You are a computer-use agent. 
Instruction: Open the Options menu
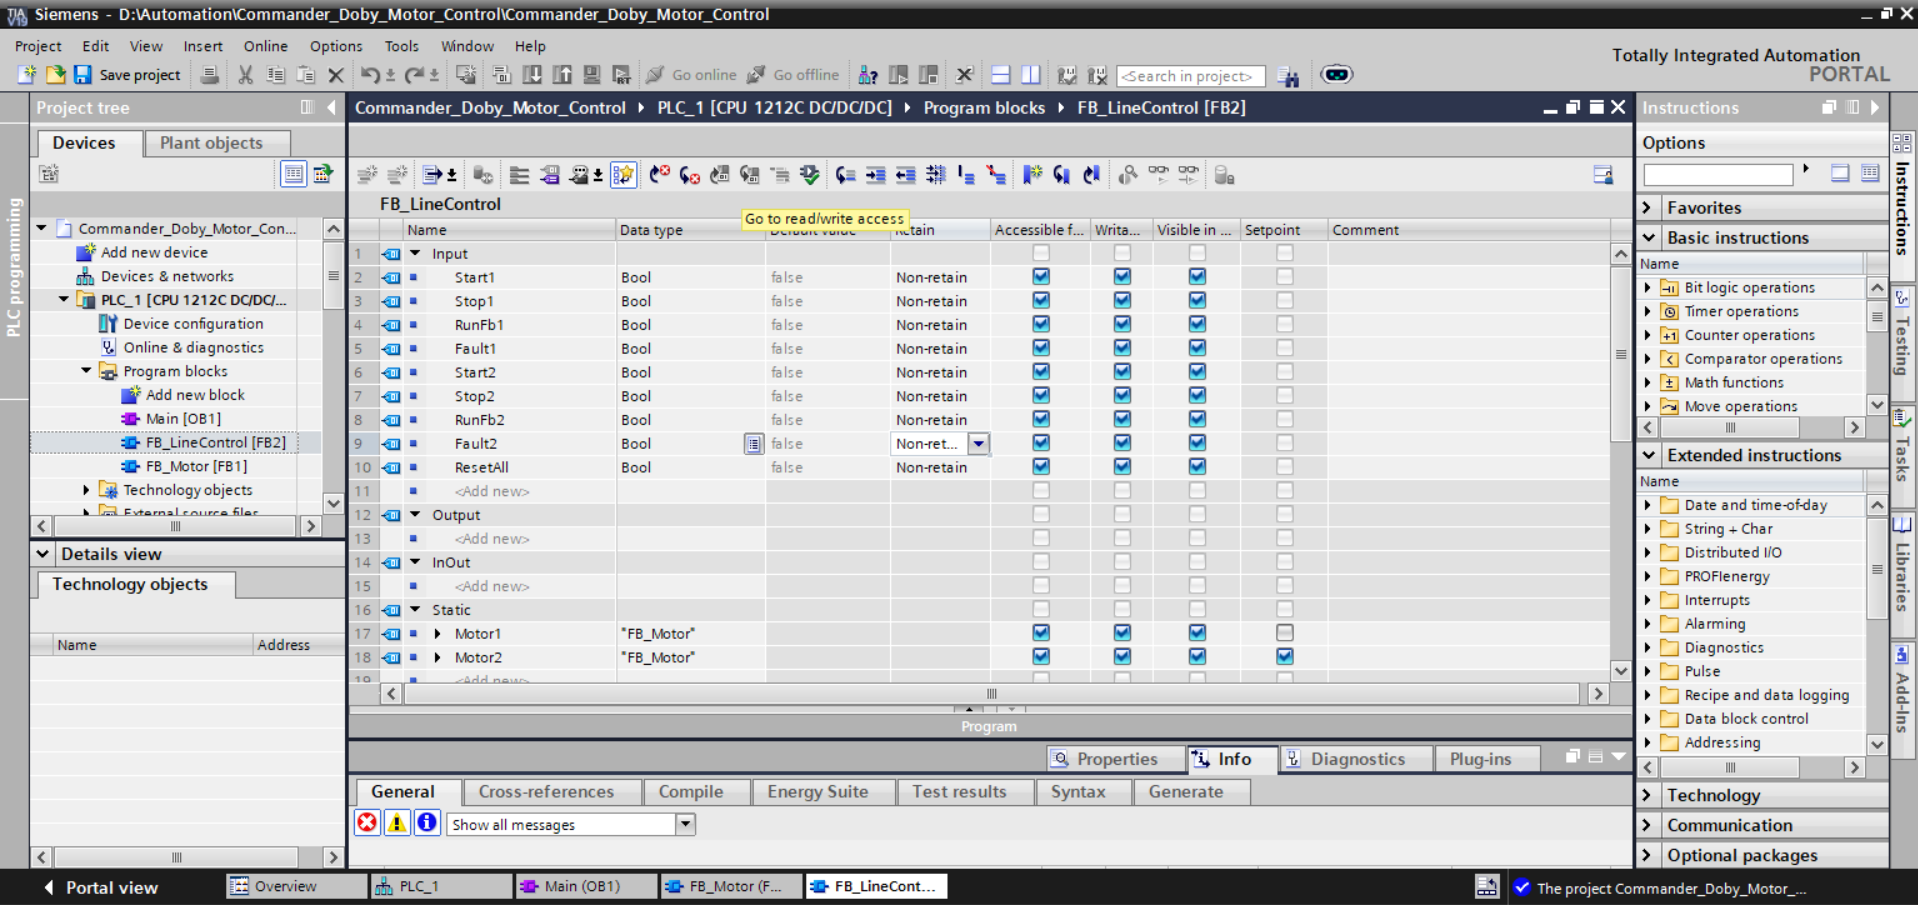point(336,46)
